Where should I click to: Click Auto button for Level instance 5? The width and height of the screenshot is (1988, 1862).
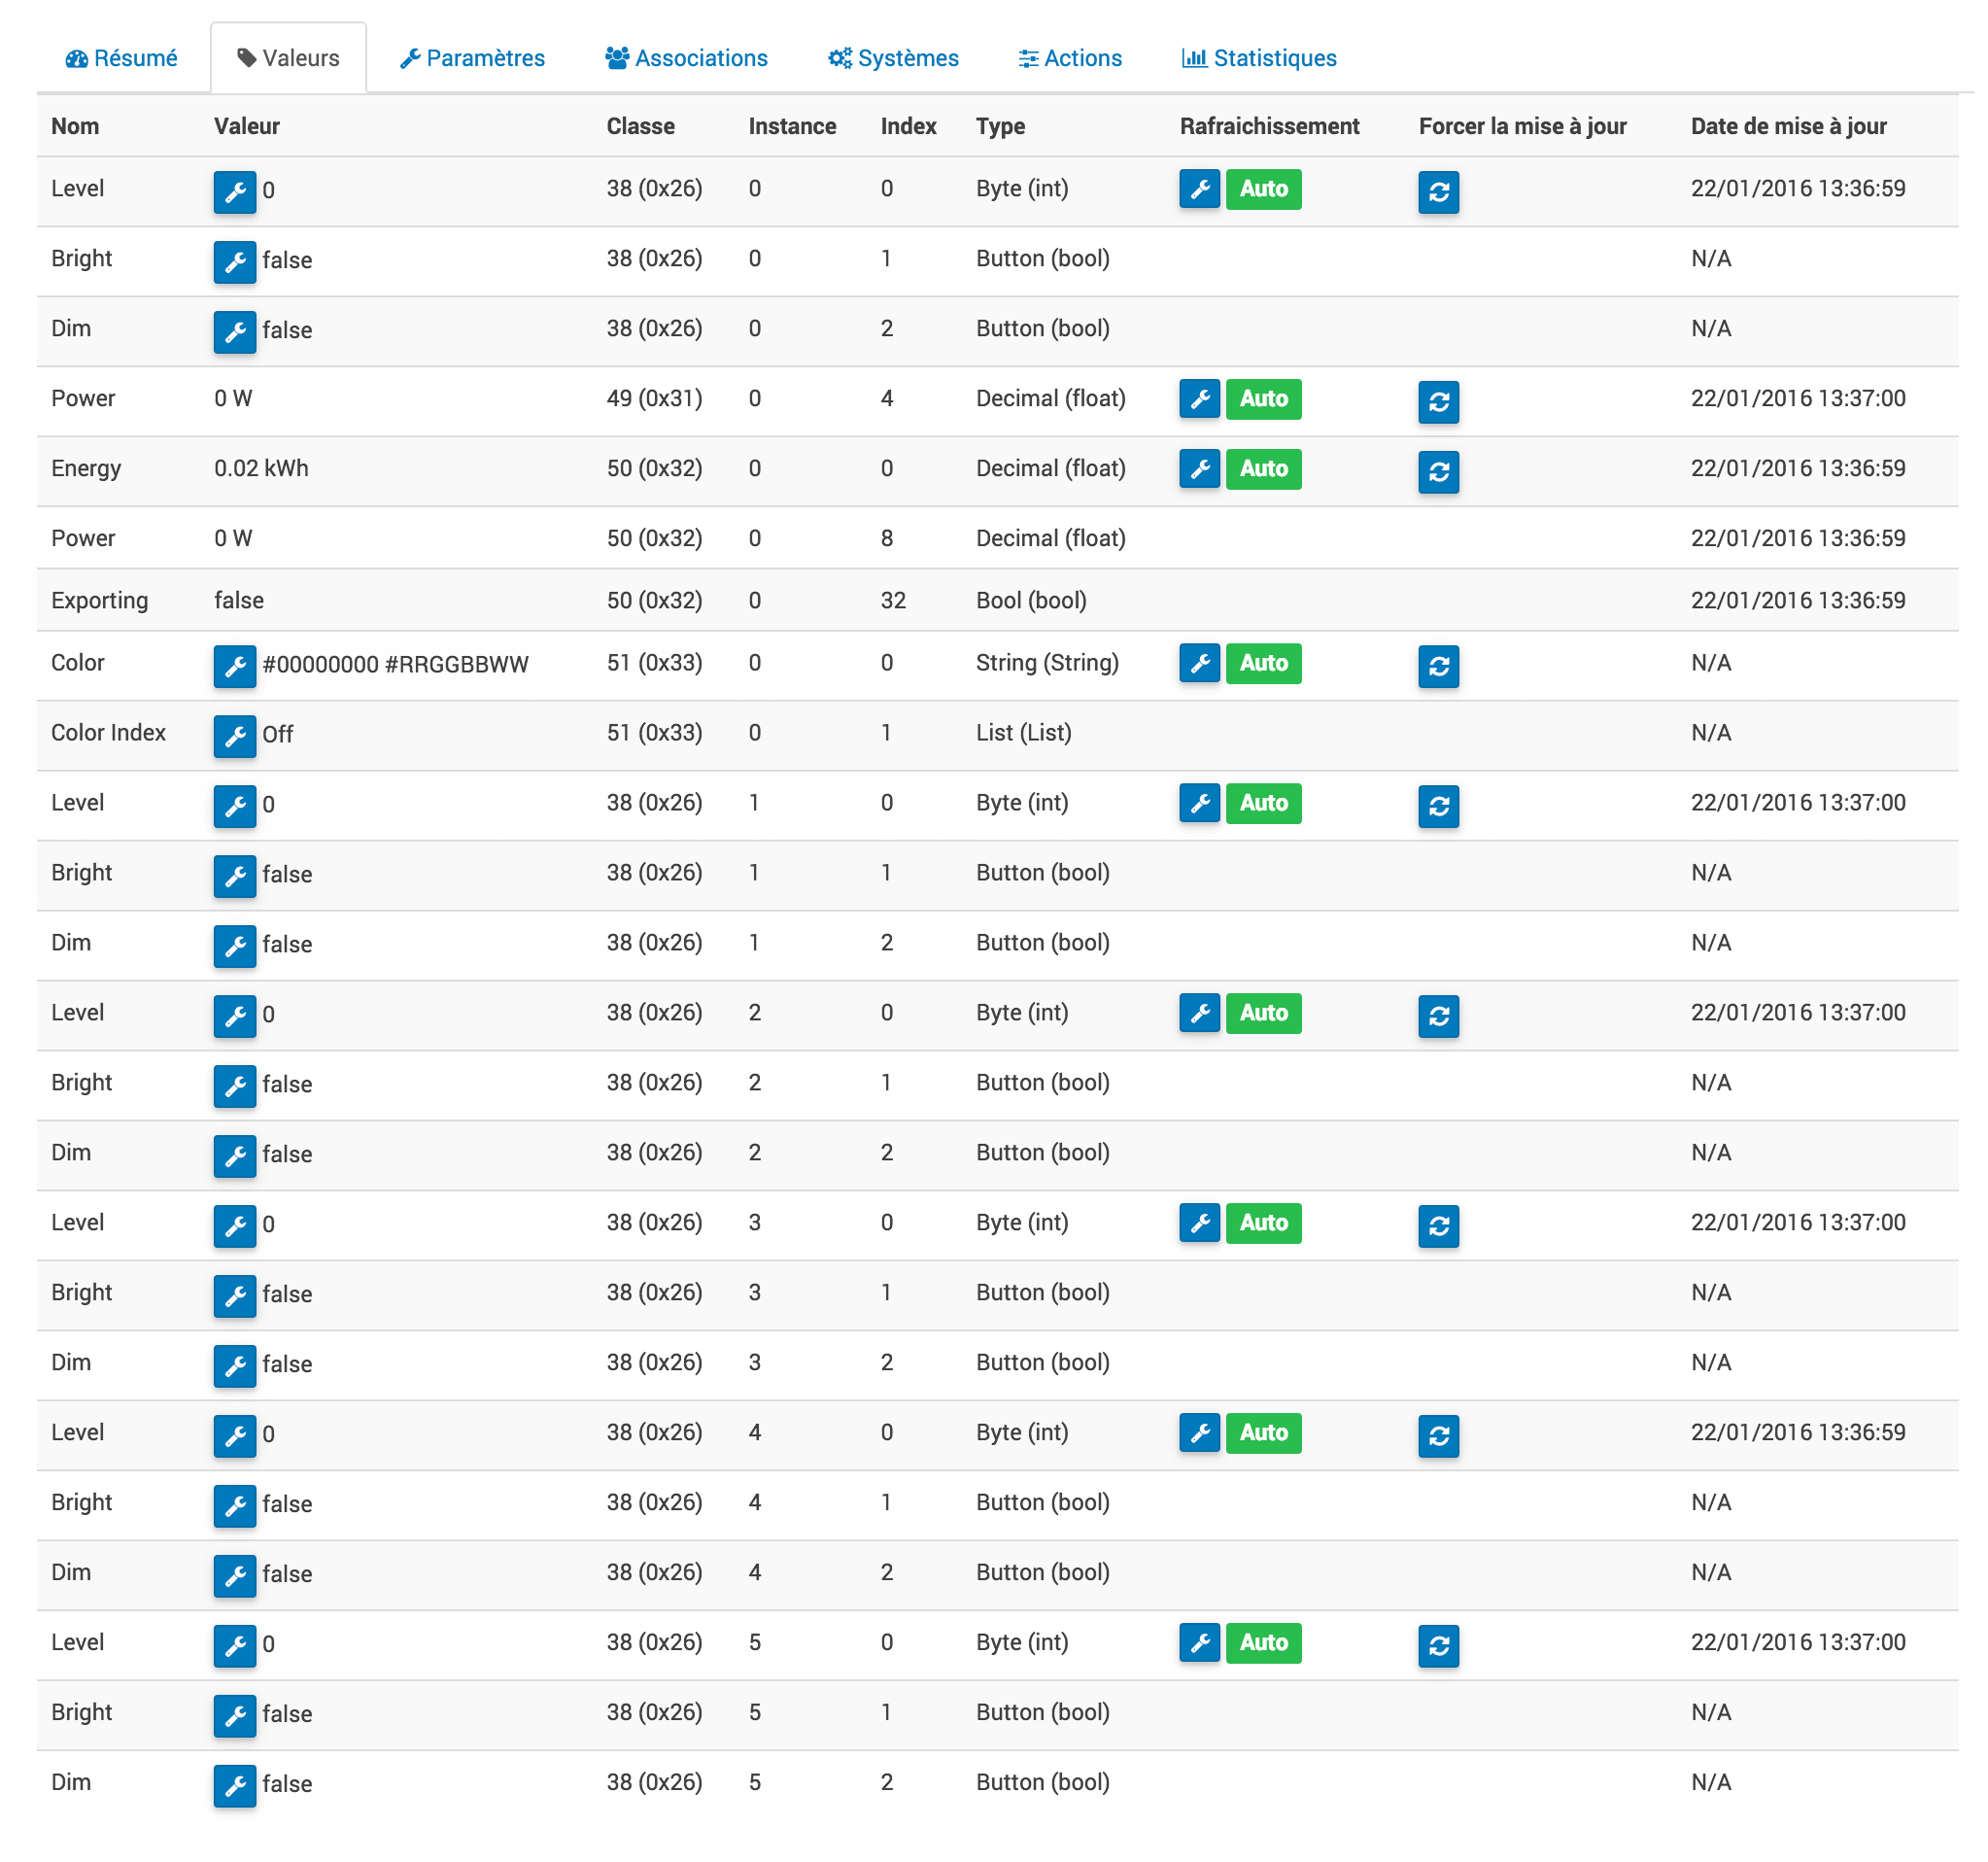pos(1264,1643)
